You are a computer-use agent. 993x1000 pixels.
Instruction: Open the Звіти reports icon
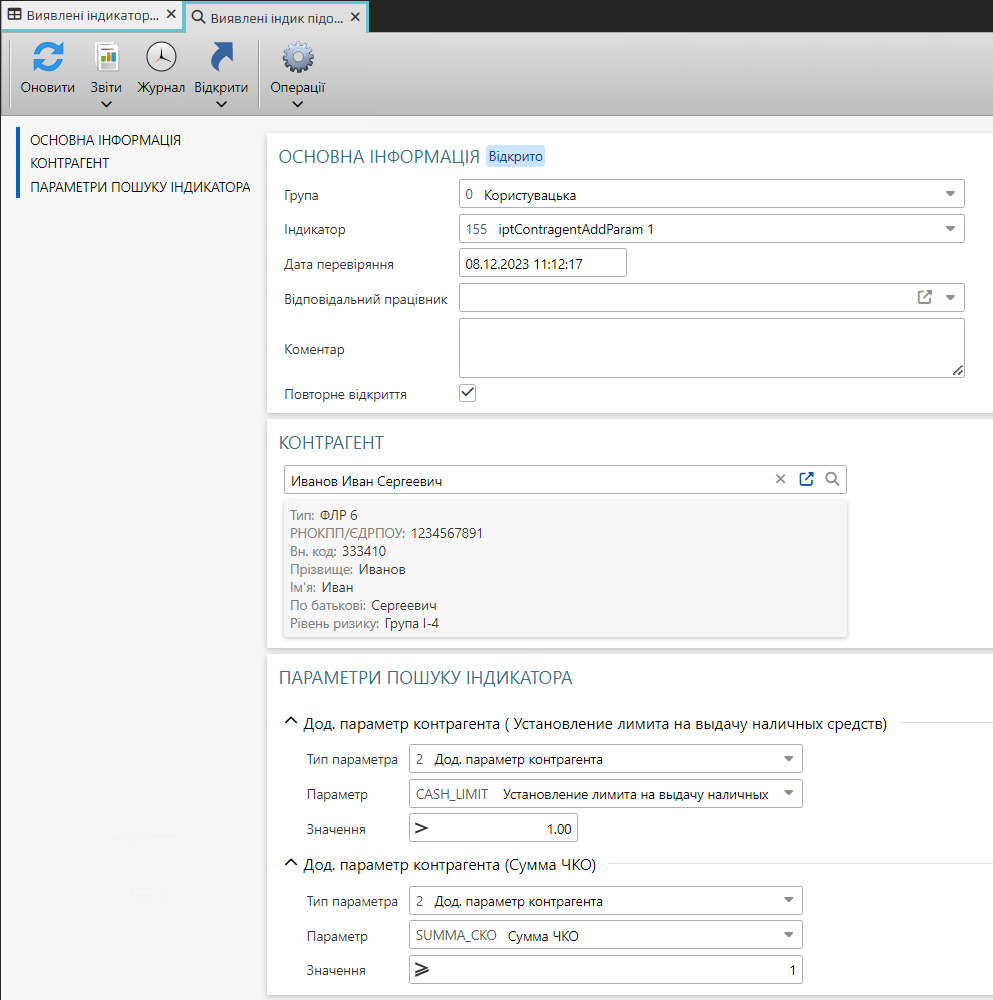[x=105, y=57]
